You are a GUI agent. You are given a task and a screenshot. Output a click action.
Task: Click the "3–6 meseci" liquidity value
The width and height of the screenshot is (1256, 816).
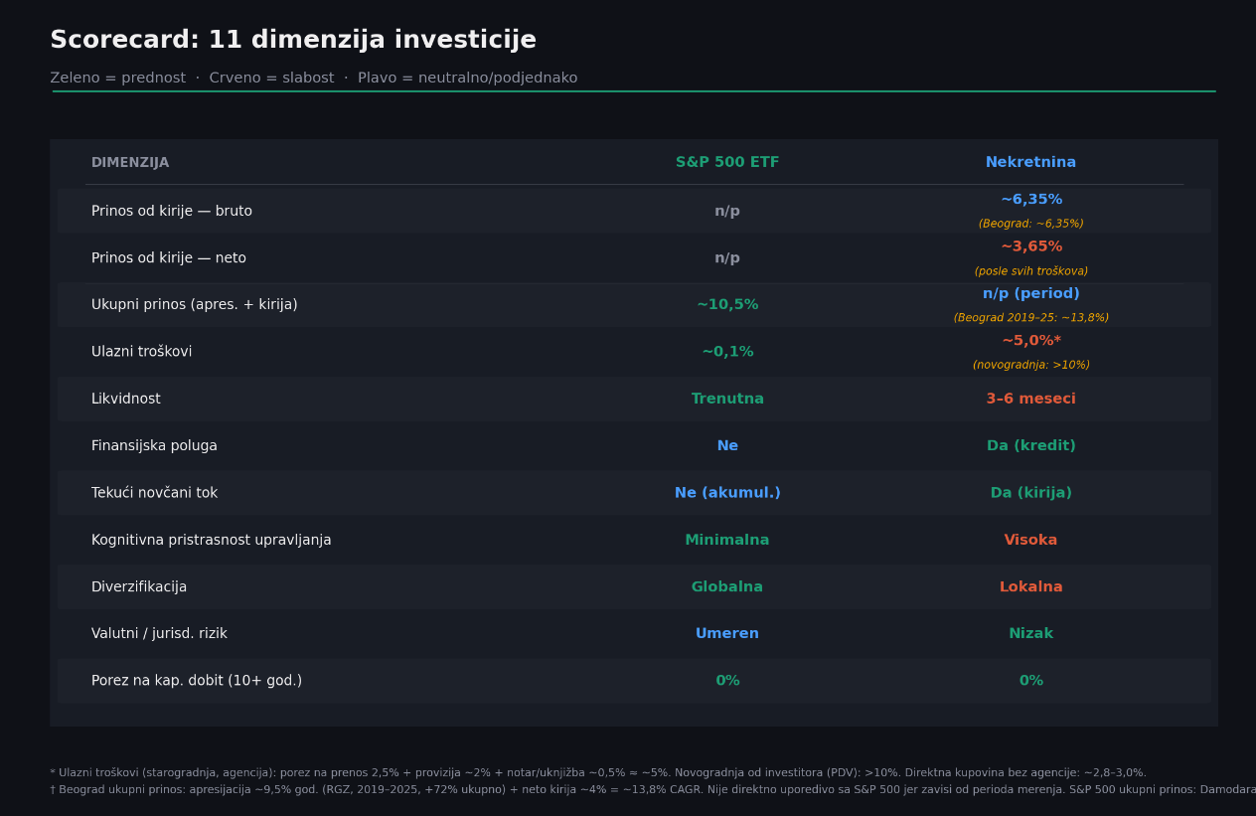coord(1031,399)
